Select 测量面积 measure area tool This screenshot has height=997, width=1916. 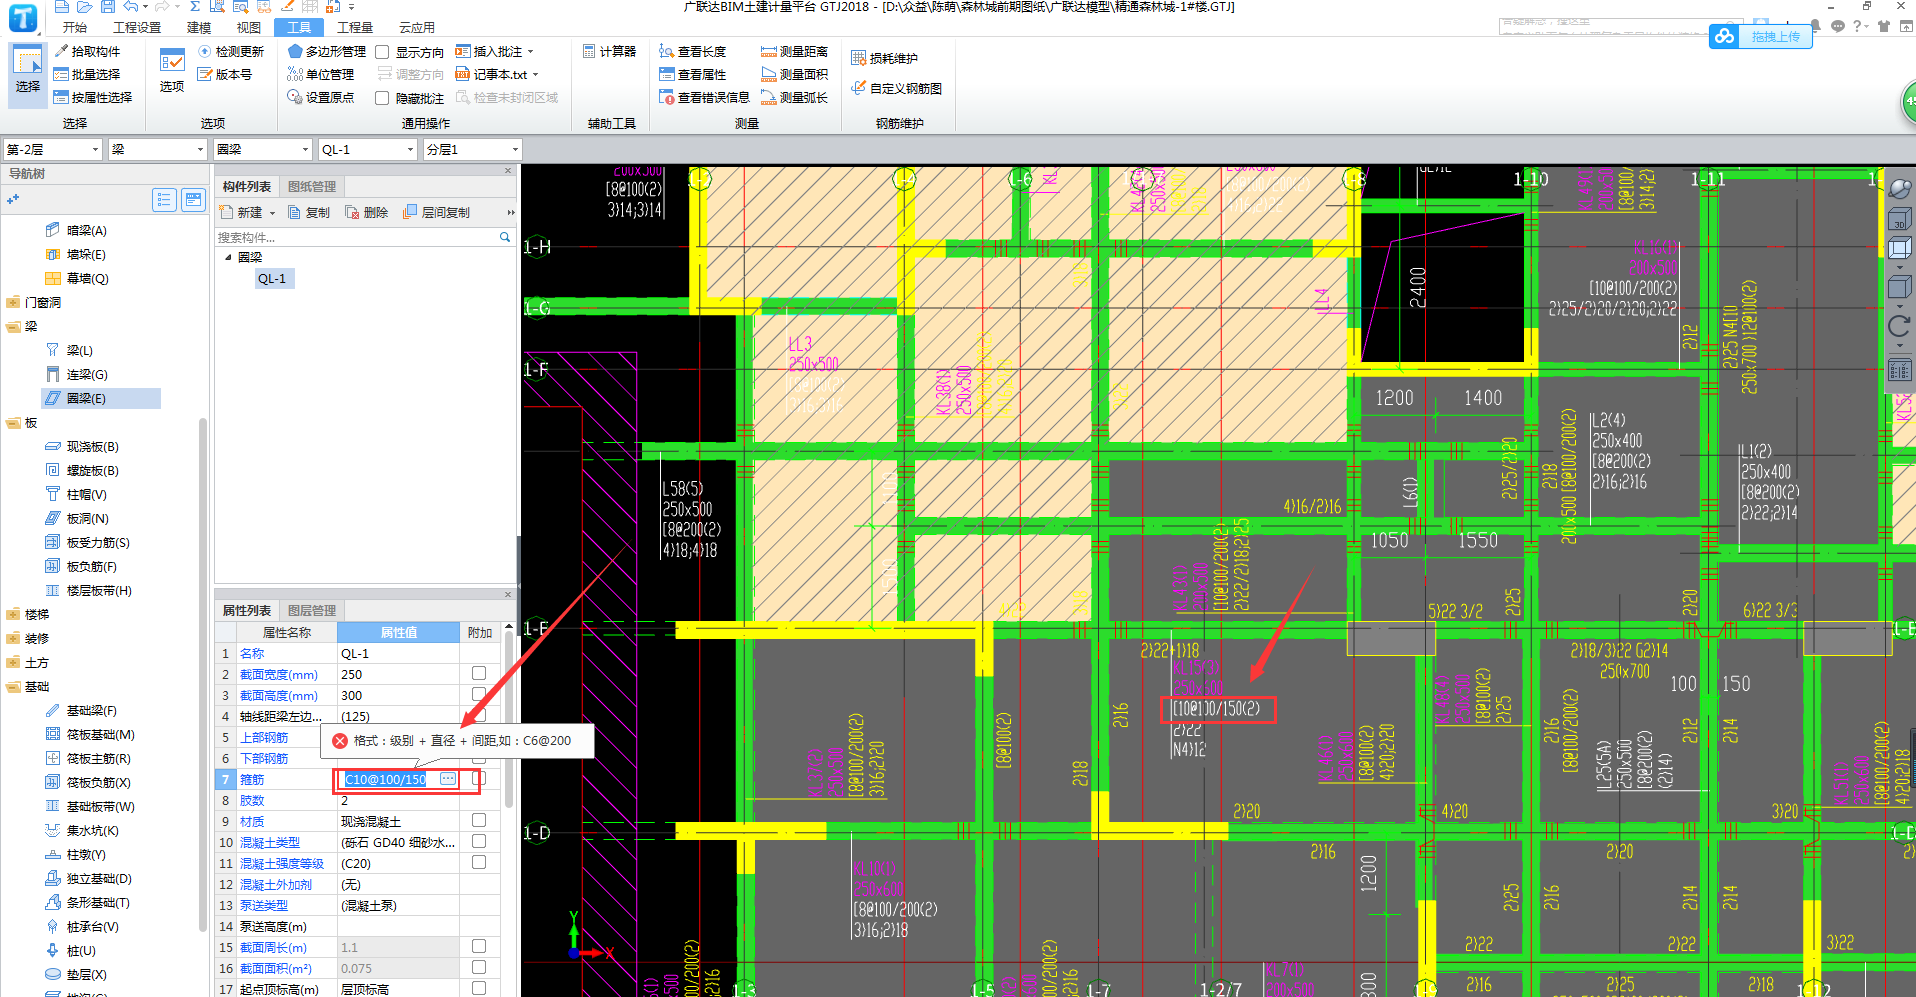coord(795,74)
